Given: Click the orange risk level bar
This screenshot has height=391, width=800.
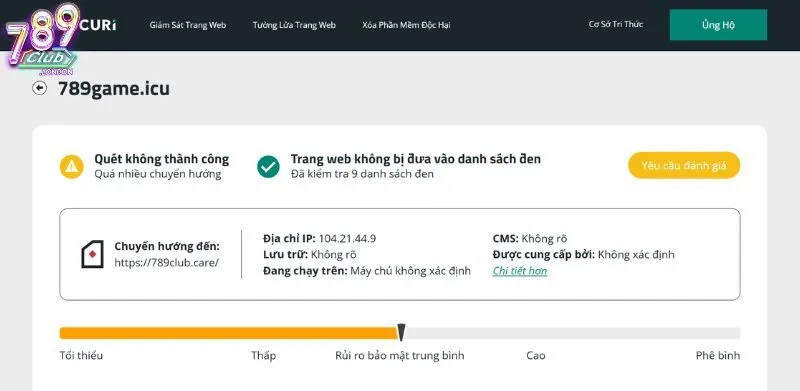Looking at the screenshot, I should point(229,333).
